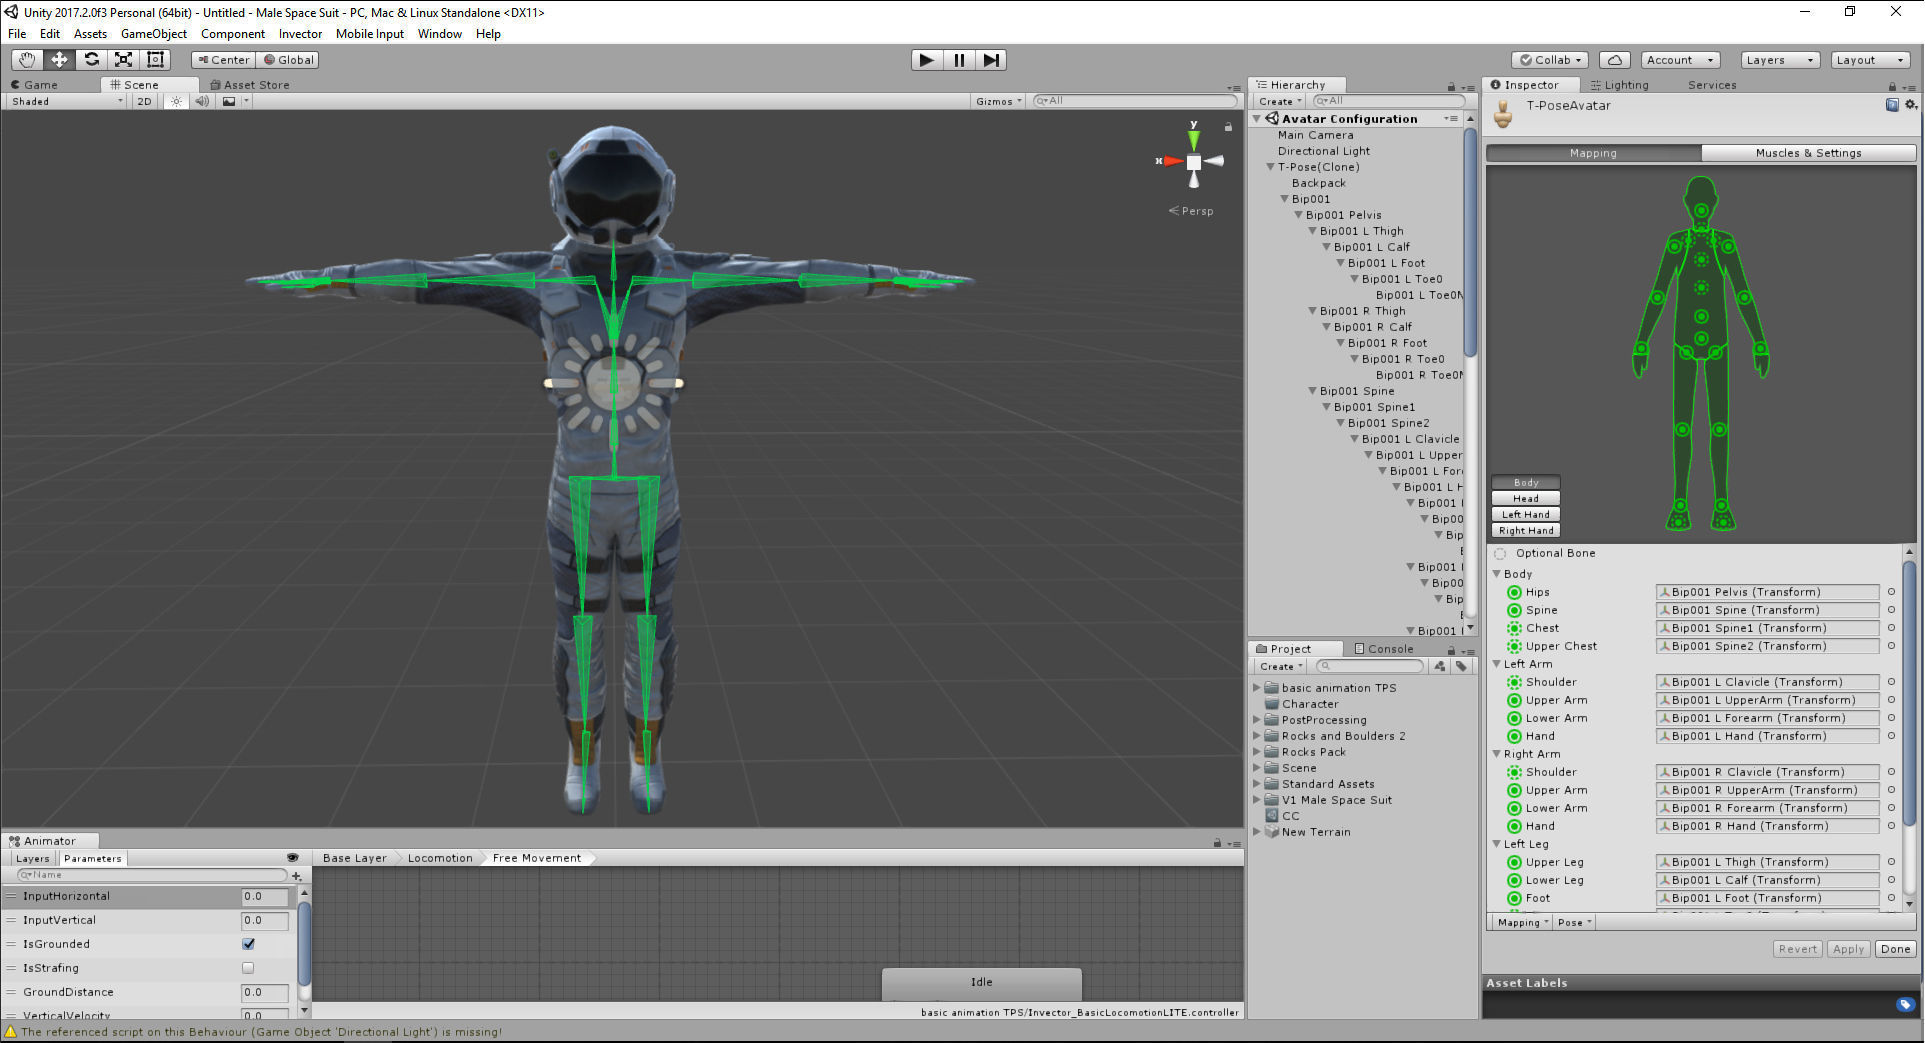
Task: Expand basic animation TPS folder
Action: point(1257,688)
